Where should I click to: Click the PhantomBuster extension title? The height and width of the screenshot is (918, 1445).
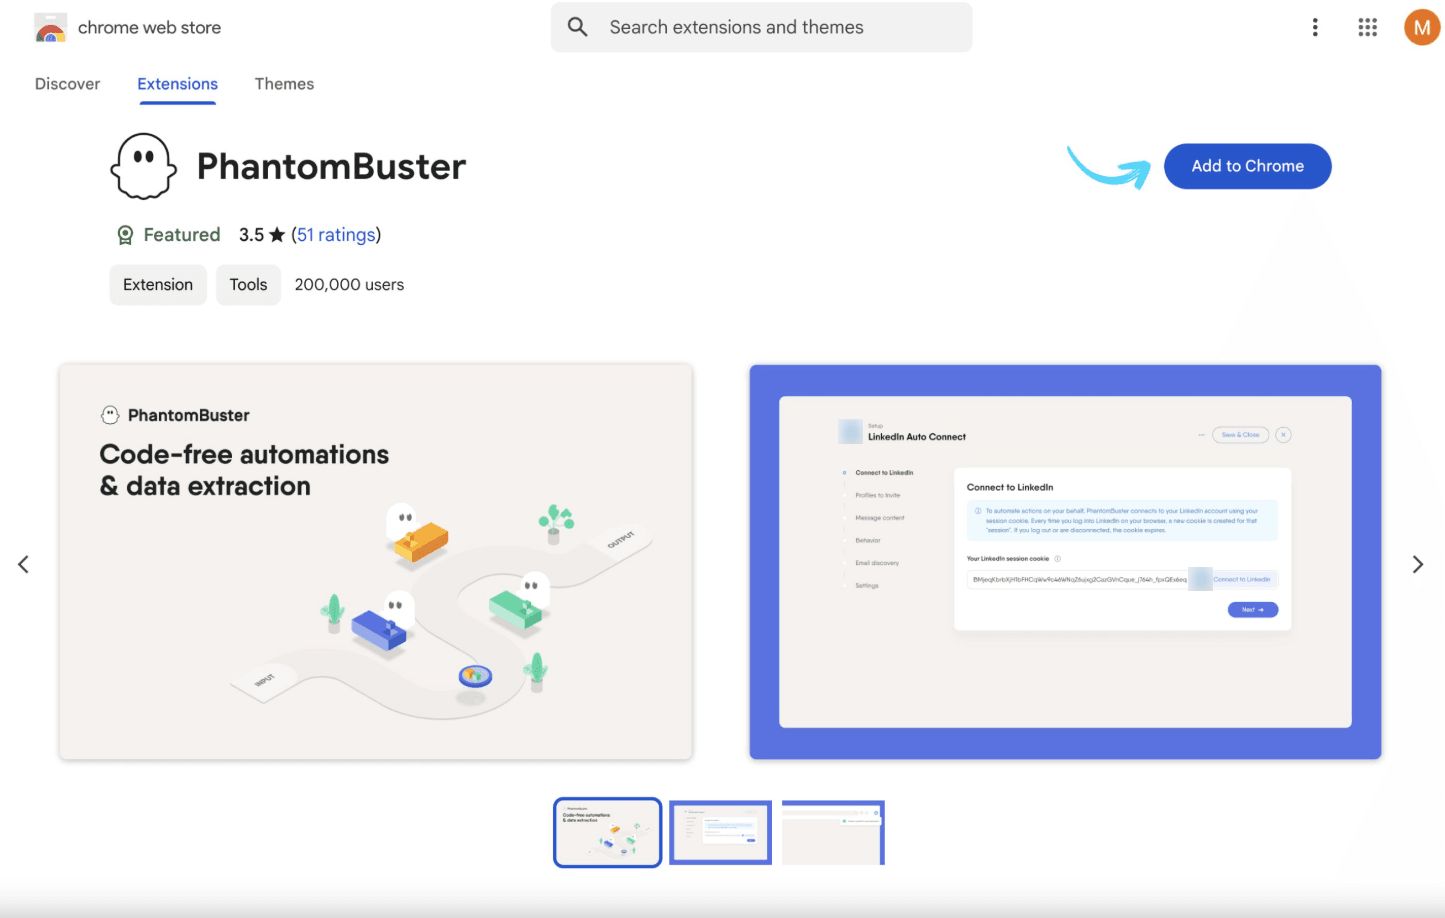click(331, 166)
